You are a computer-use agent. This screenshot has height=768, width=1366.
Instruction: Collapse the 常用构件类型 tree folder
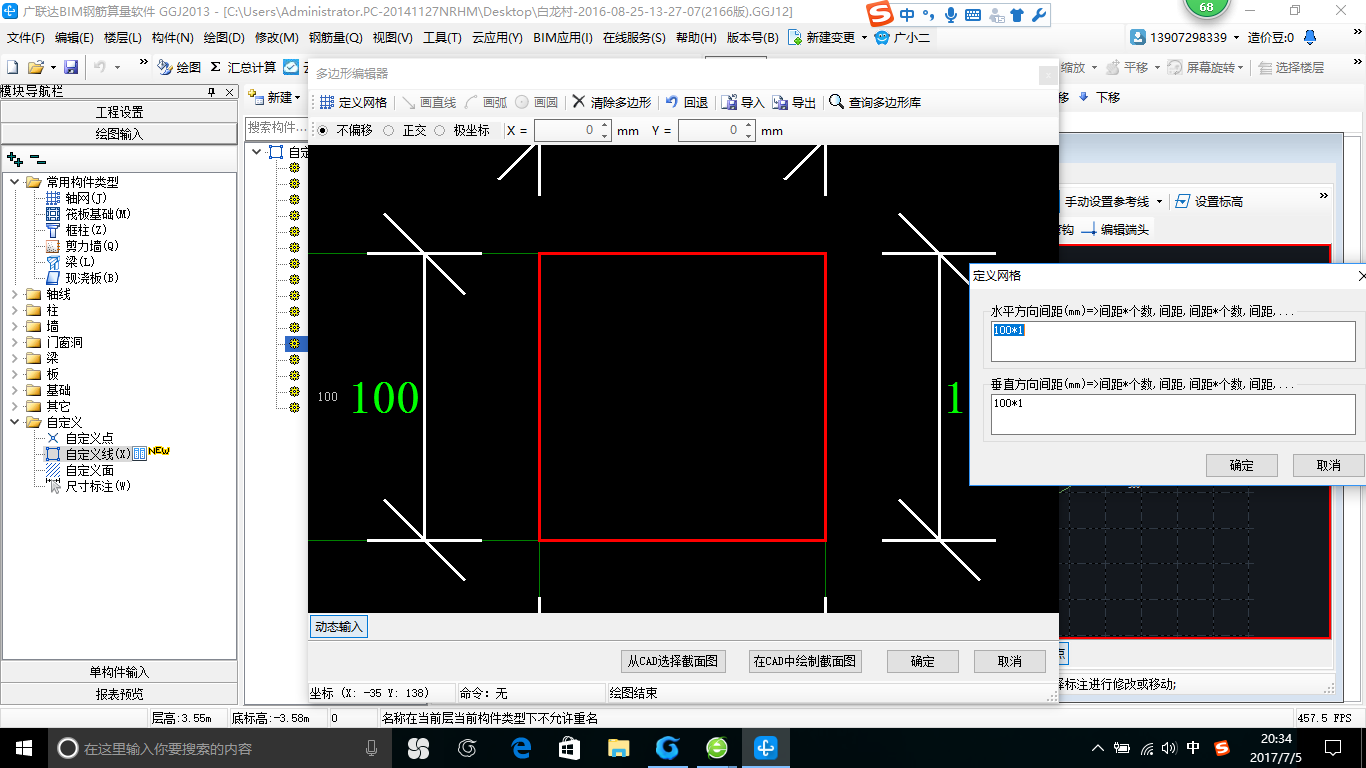(15, 182)
